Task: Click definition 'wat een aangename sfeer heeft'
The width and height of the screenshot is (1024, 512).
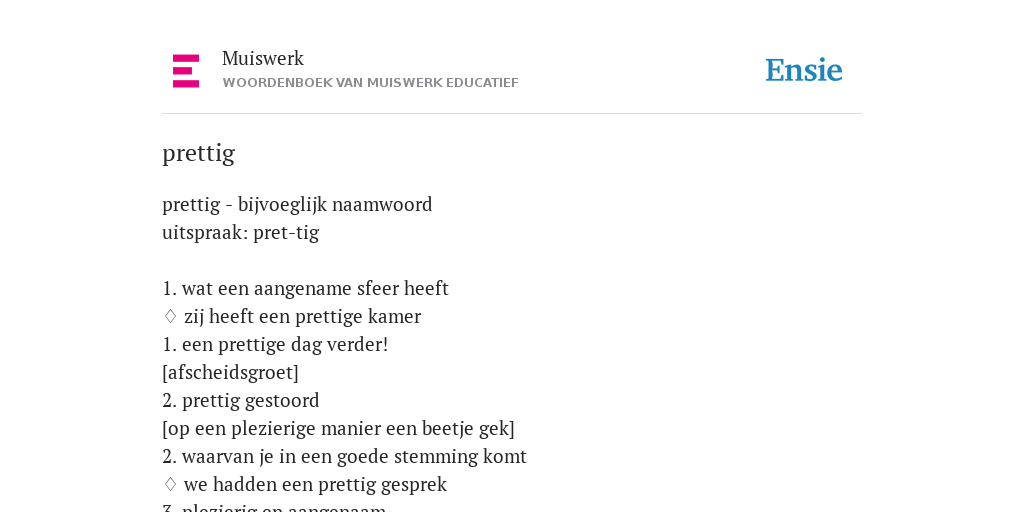Action: 315,288
